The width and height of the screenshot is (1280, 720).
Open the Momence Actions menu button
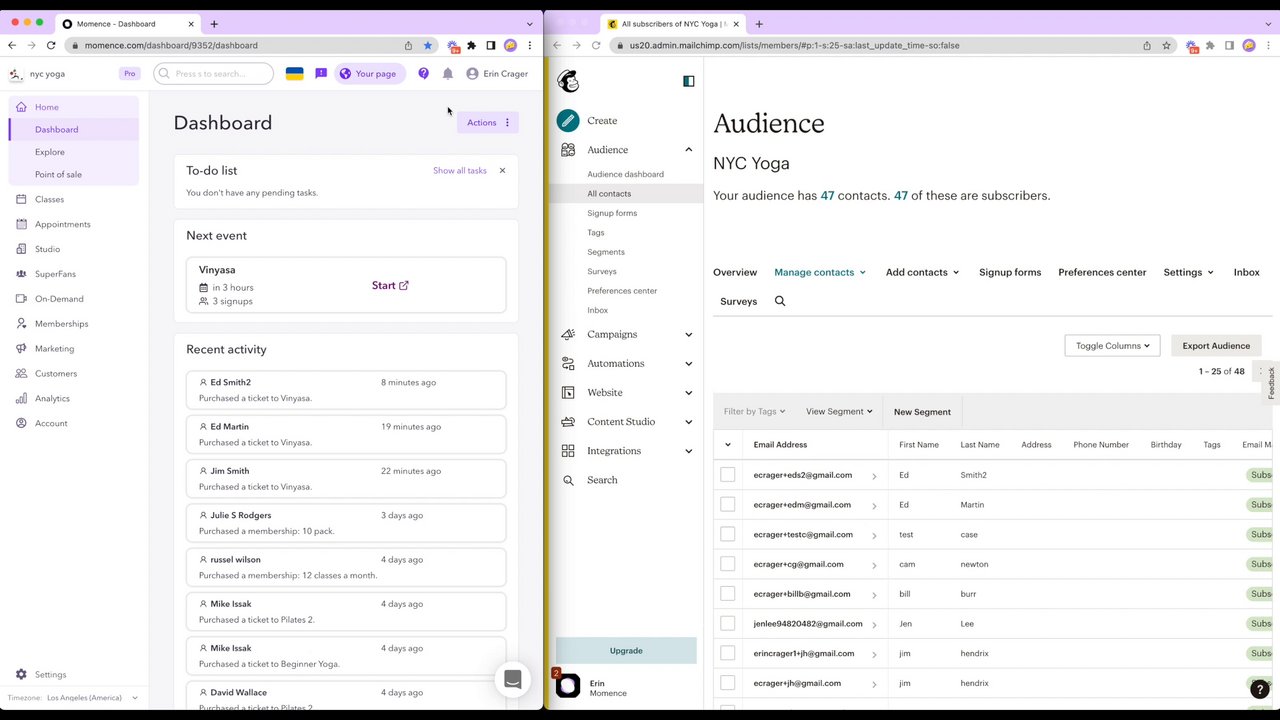pyautogui.click(x=488, y=123)
